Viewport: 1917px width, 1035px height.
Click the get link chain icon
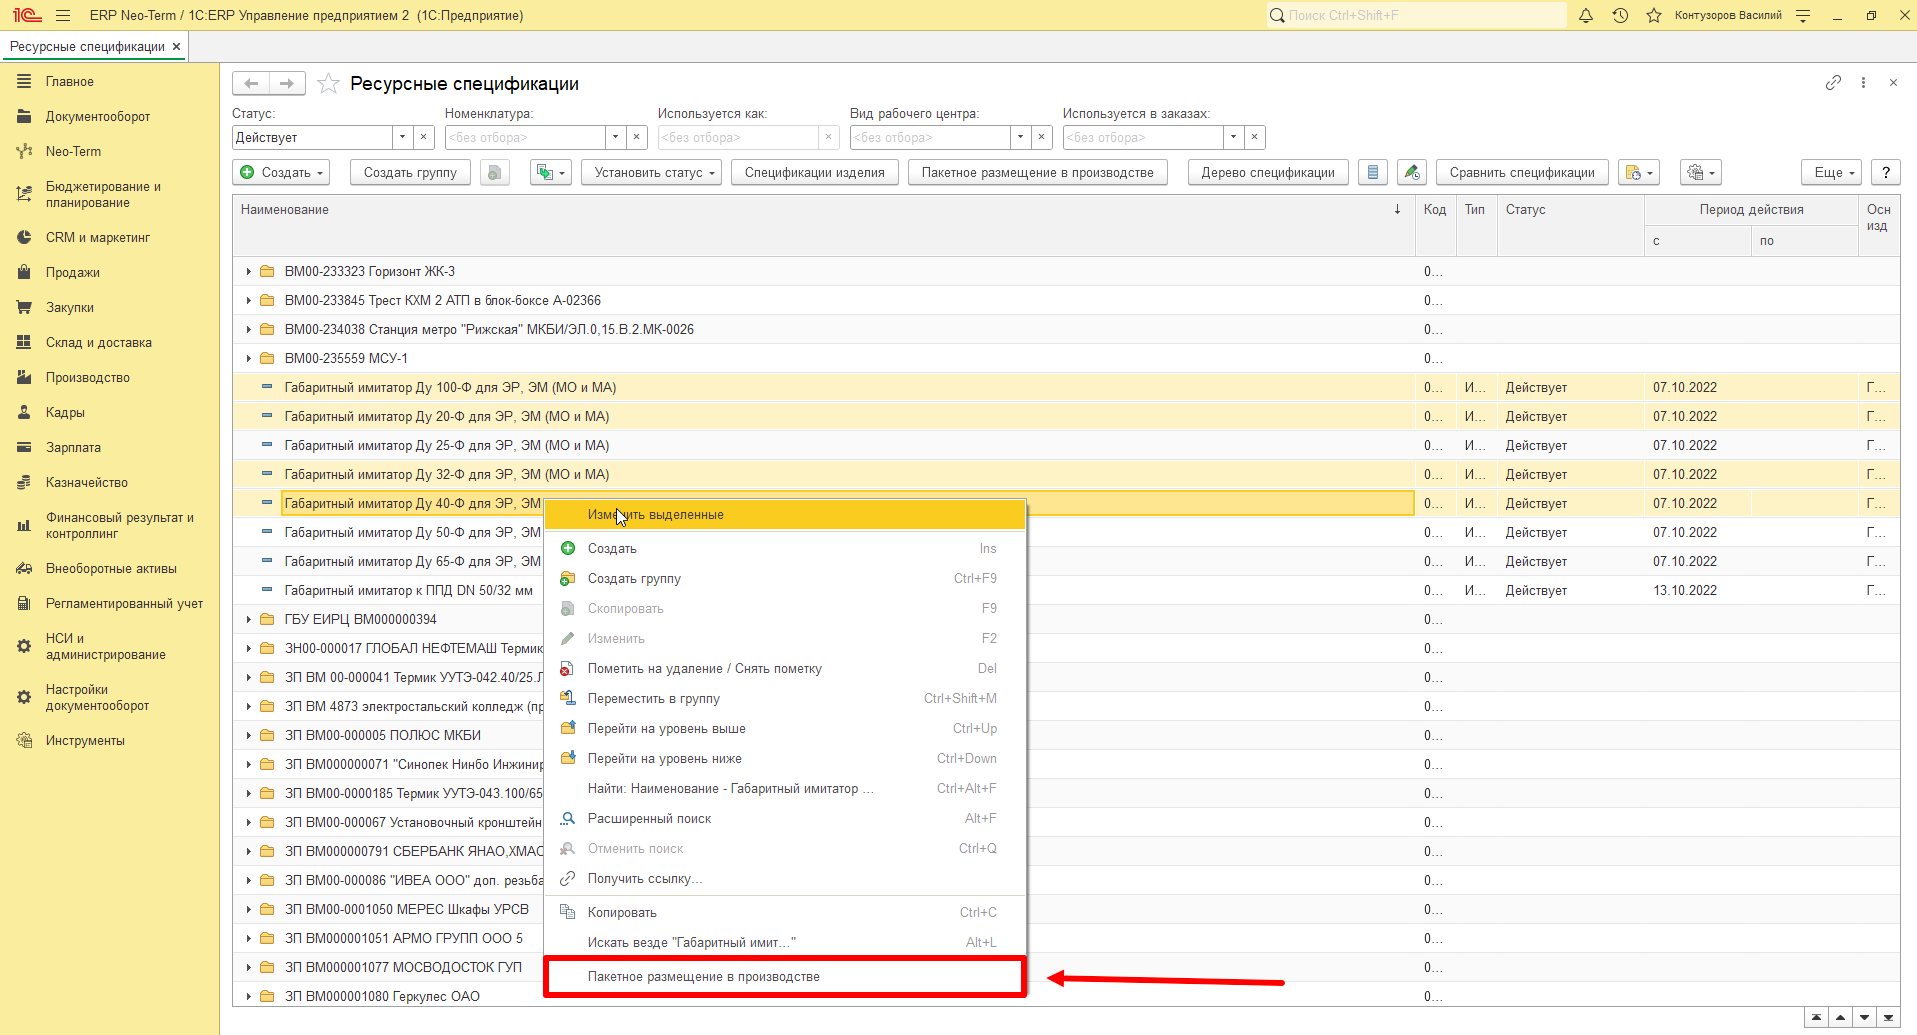pyautogui.click(x=1833, y=83)
